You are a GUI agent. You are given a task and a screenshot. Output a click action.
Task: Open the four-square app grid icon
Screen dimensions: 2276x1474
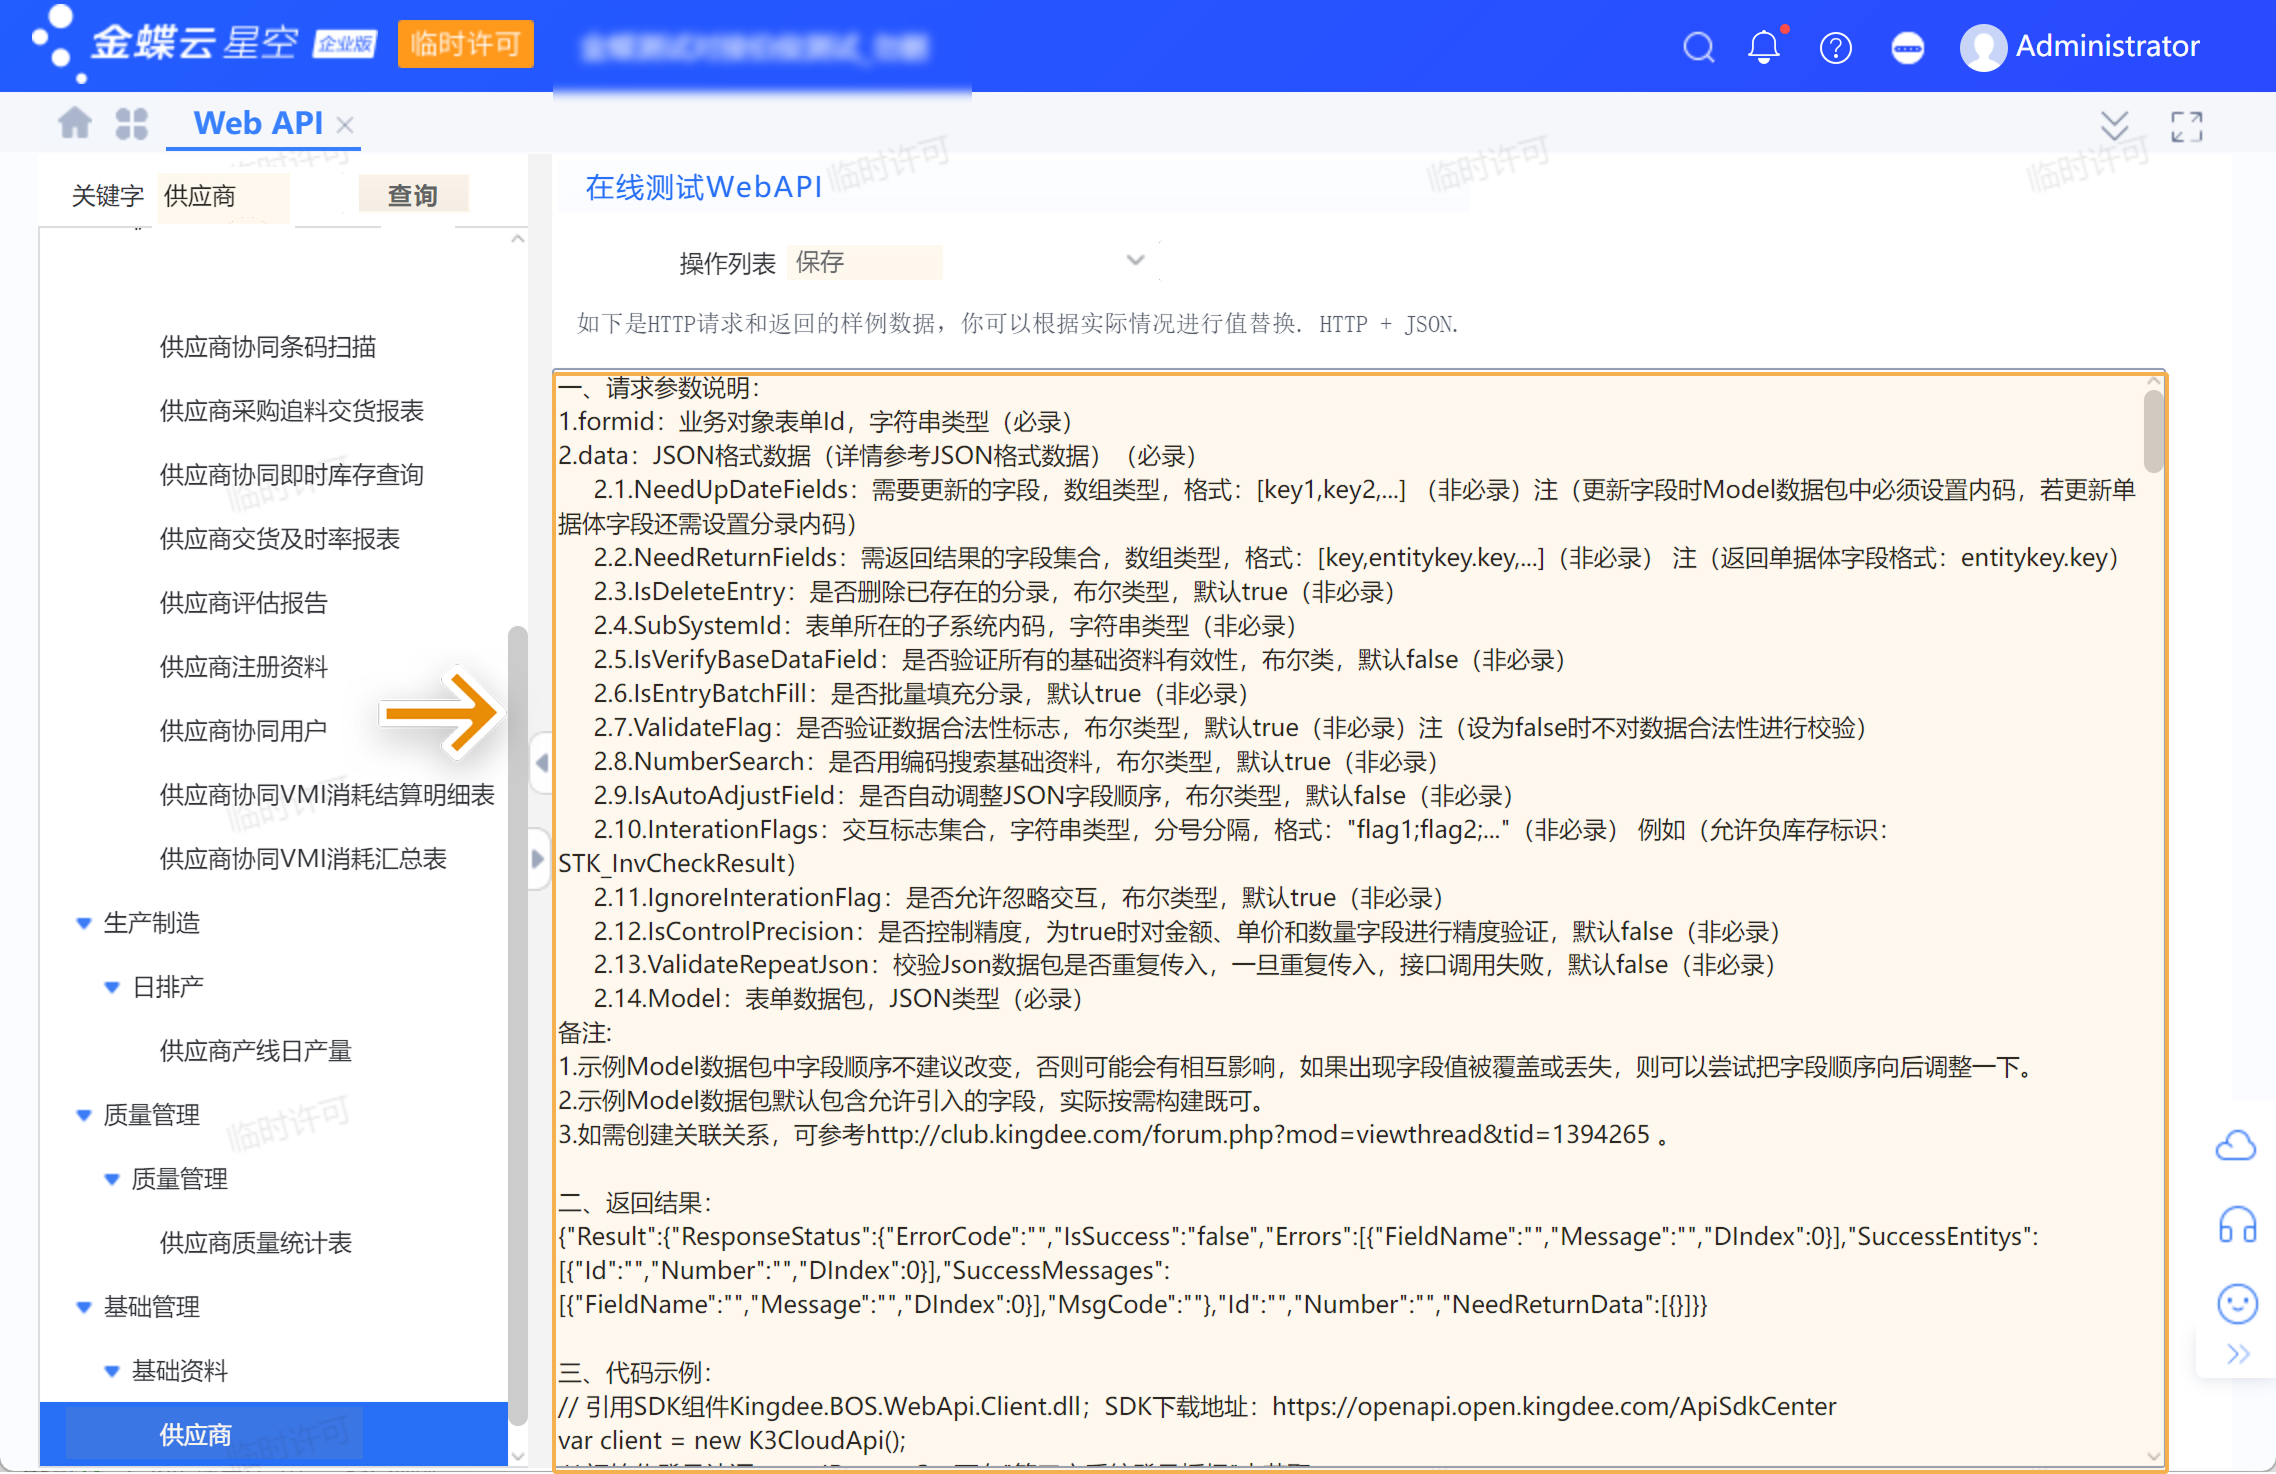(131, 123)
